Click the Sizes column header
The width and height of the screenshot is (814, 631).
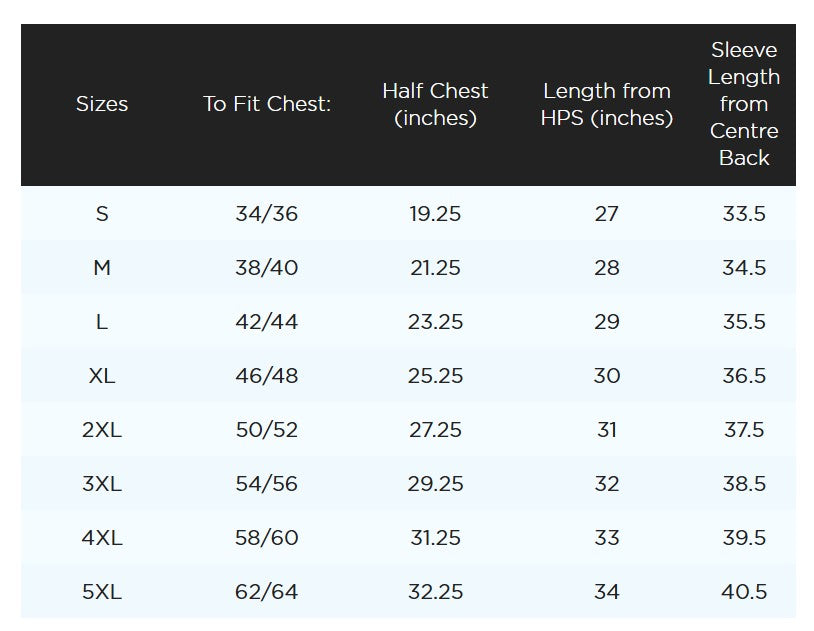[102, 104]
